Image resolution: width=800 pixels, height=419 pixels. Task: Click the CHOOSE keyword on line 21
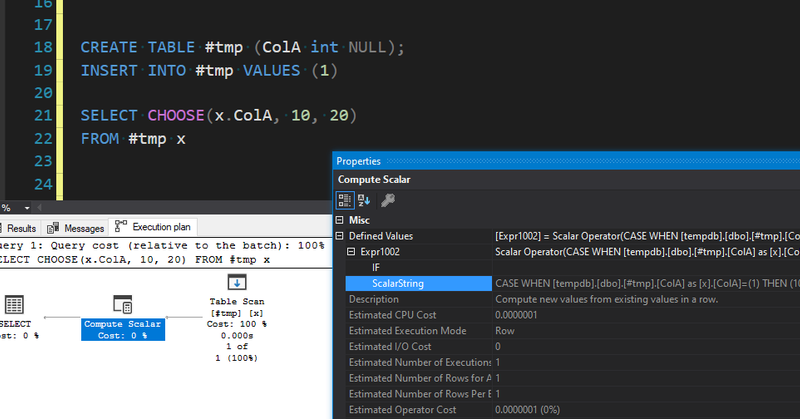(176, 115)
